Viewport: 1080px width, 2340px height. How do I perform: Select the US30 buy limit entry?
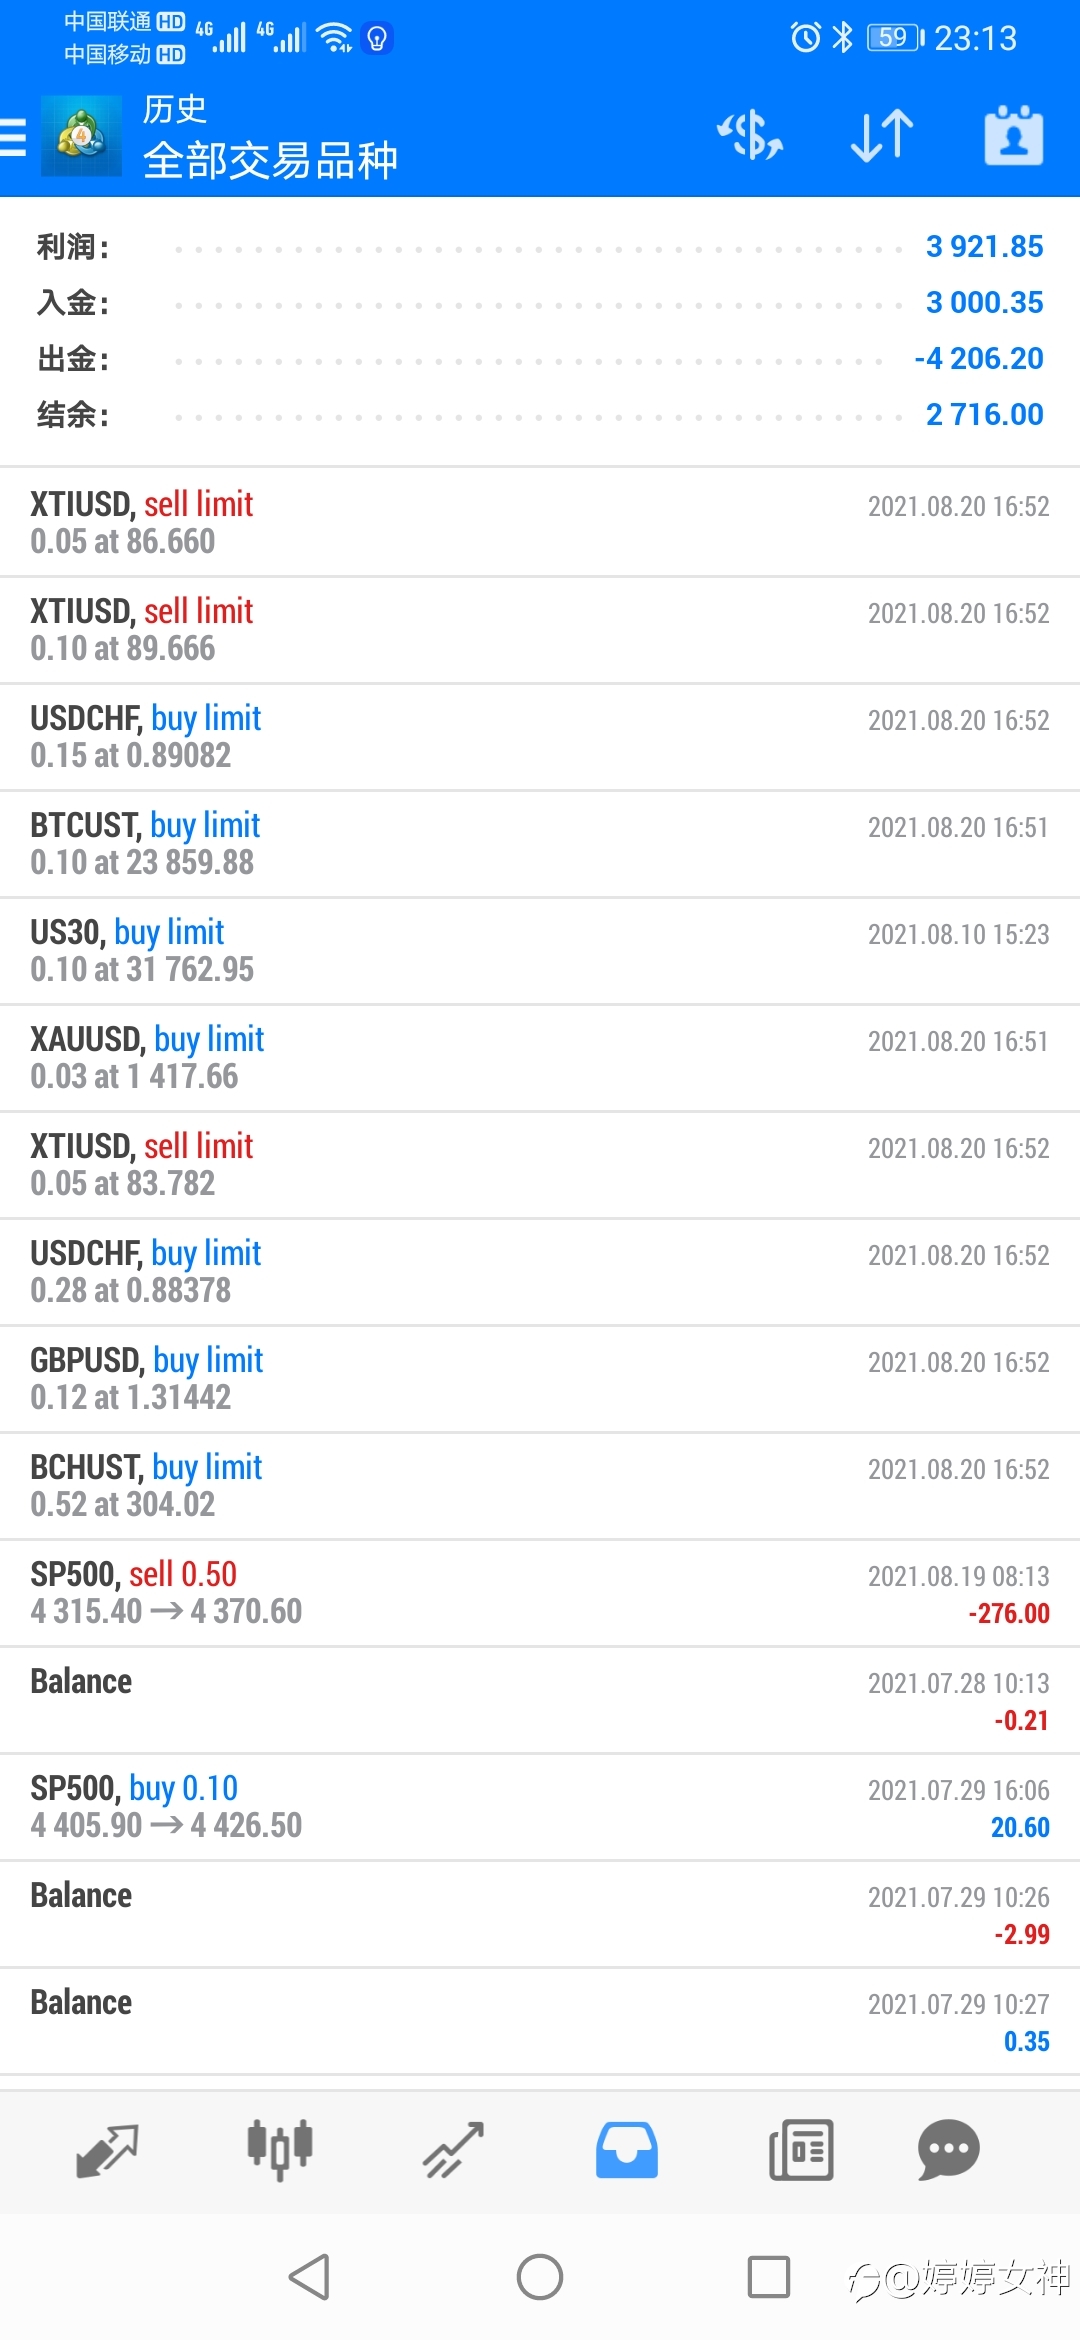[540, 951]
